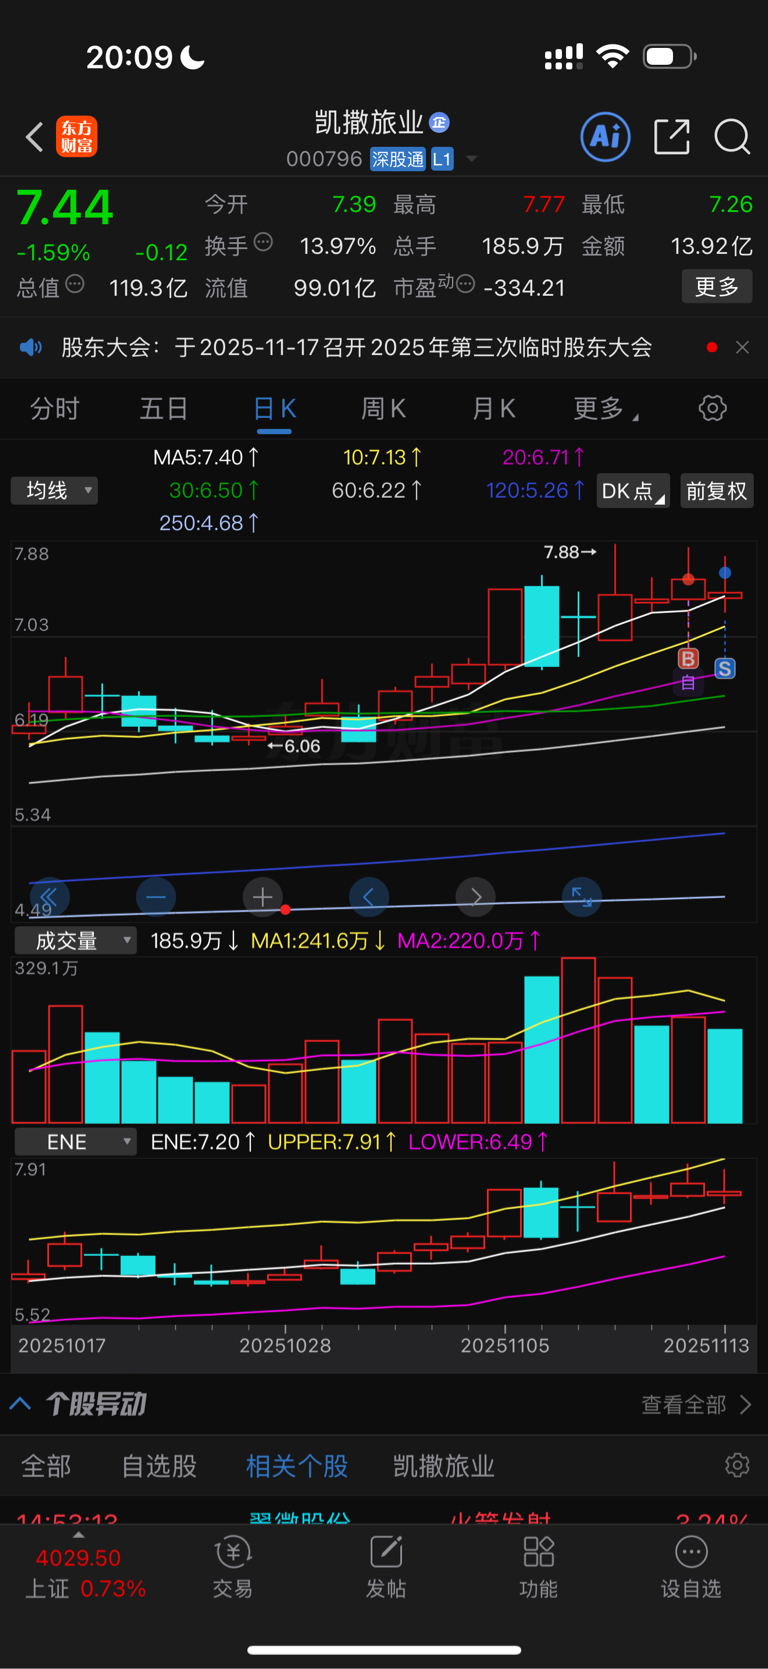The height and width of the screenshot is (1669, 768).
Task: Move chart right with the right chevron
Action: [476, 897]
